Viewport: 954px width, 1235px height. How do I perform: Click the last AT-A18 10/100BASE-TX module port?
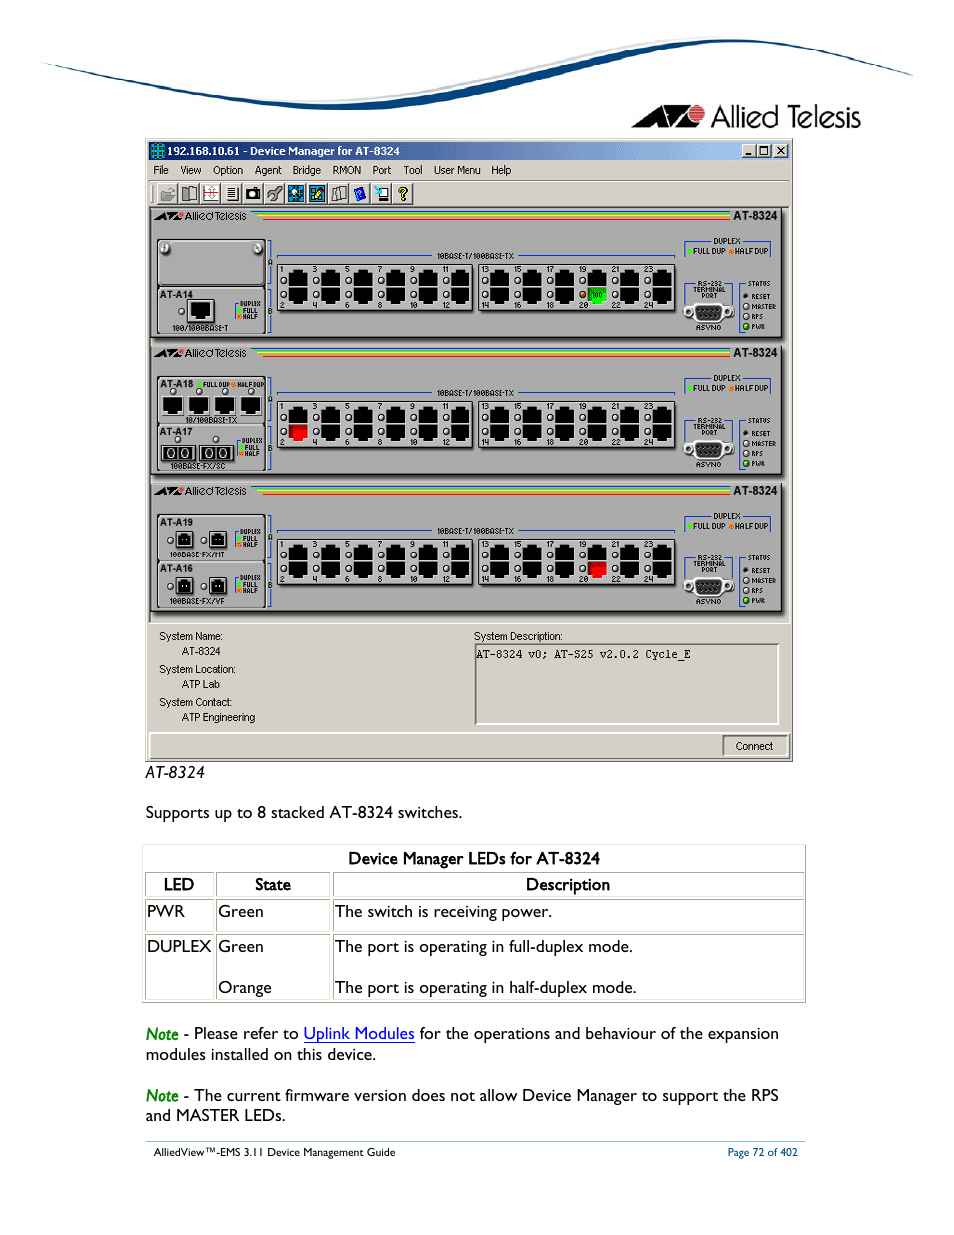click(x=251, y=405)
